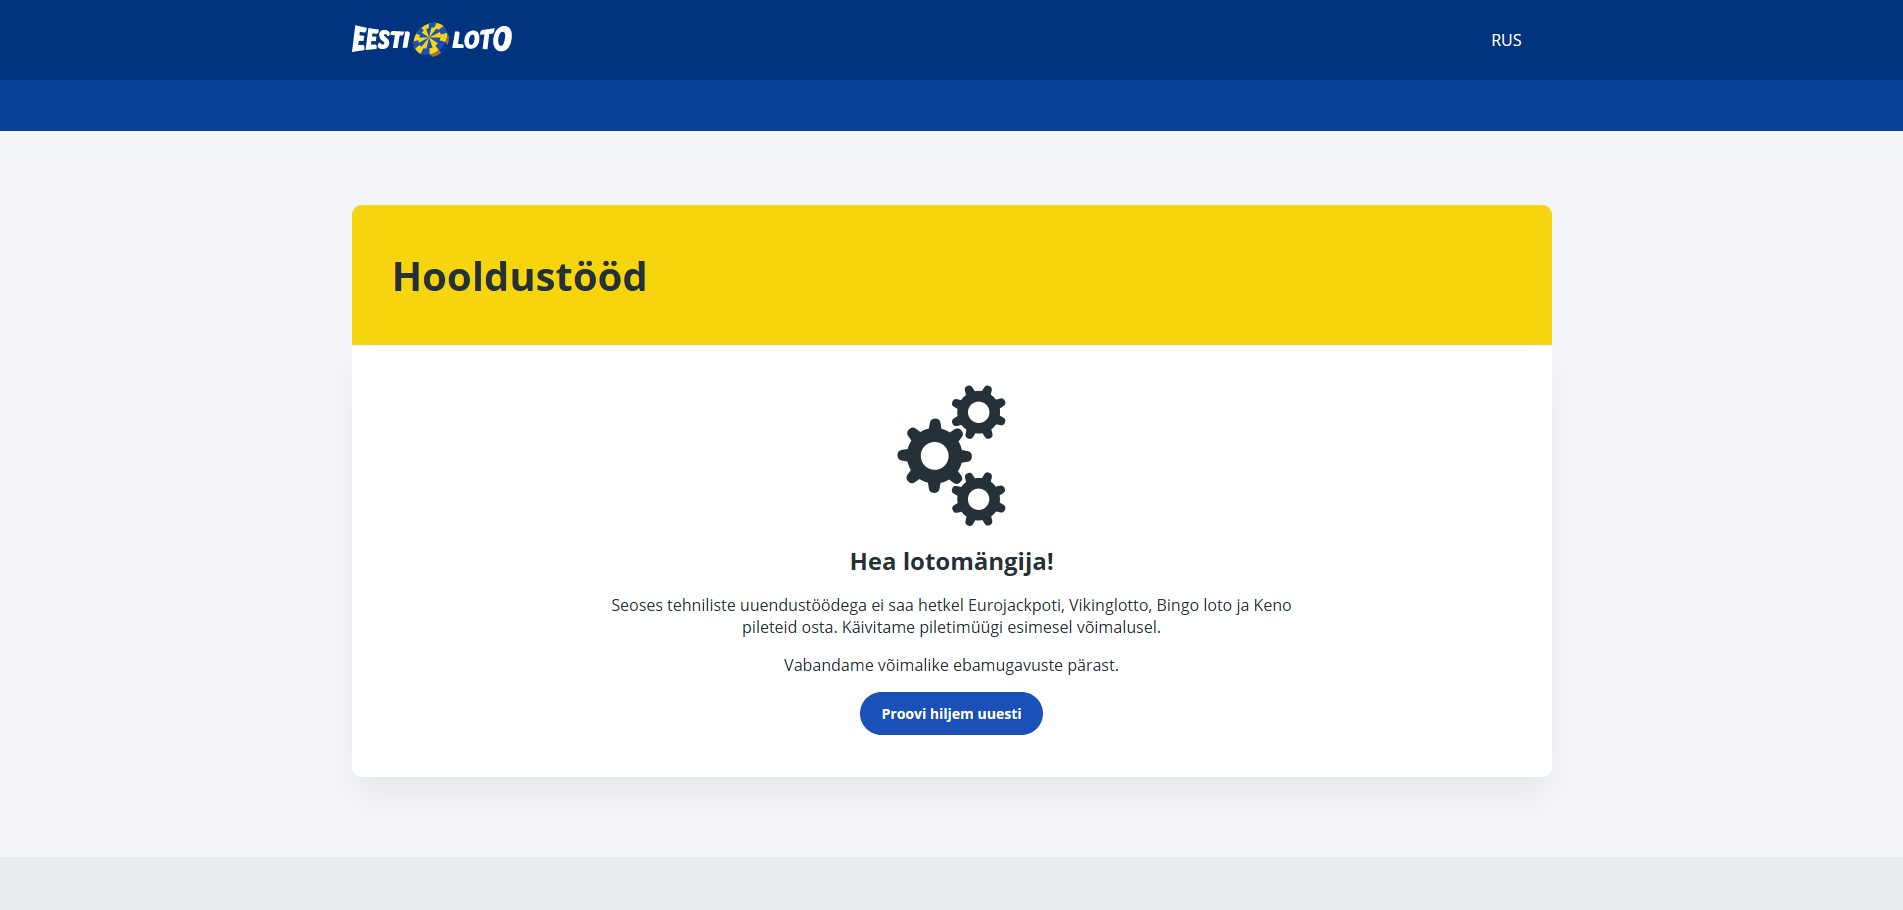The image size is (1903, 910).
Task: Click the yellow pinwheel emblem in logo
Action: (x=430, y=39)
